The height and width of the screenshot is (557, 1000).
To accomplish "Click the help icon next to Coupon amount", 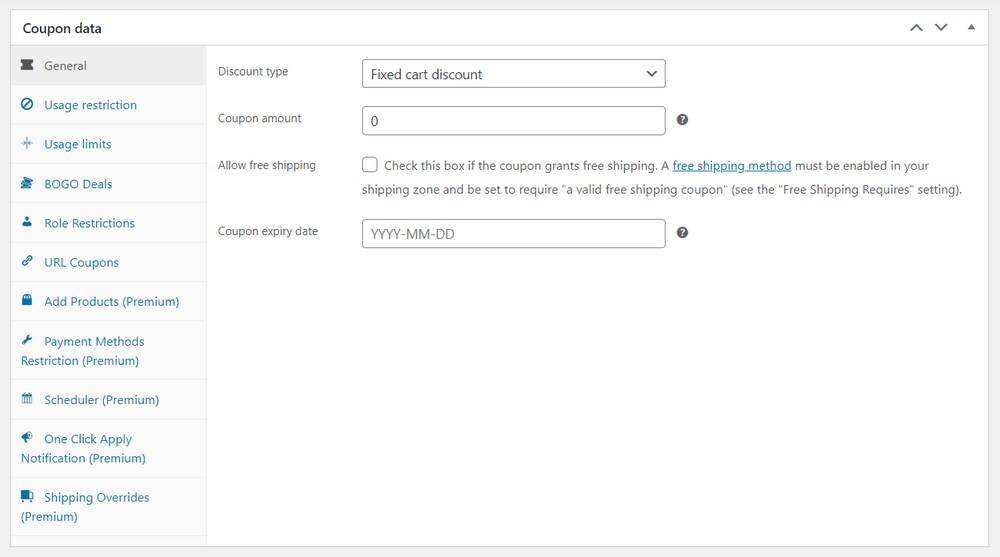I will point(682,119).
